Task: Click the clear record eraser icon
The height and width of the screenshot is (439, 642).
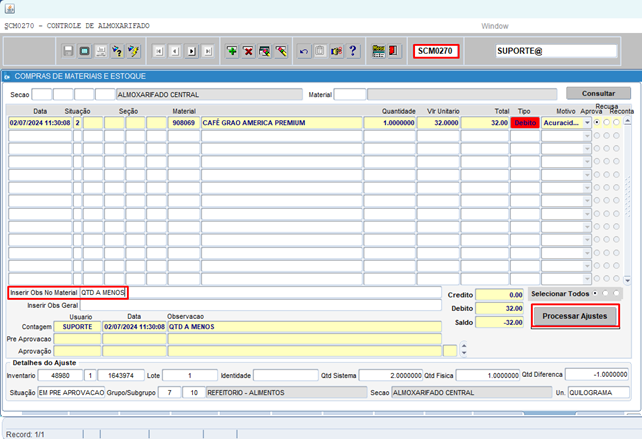Action: tap(264, 51)
